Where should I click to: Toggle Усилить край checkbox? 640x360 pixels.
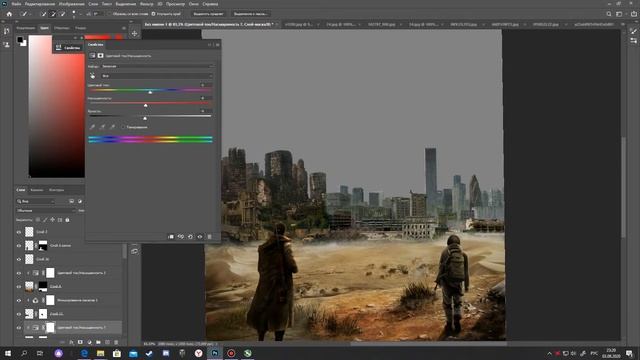click(153, 14)
